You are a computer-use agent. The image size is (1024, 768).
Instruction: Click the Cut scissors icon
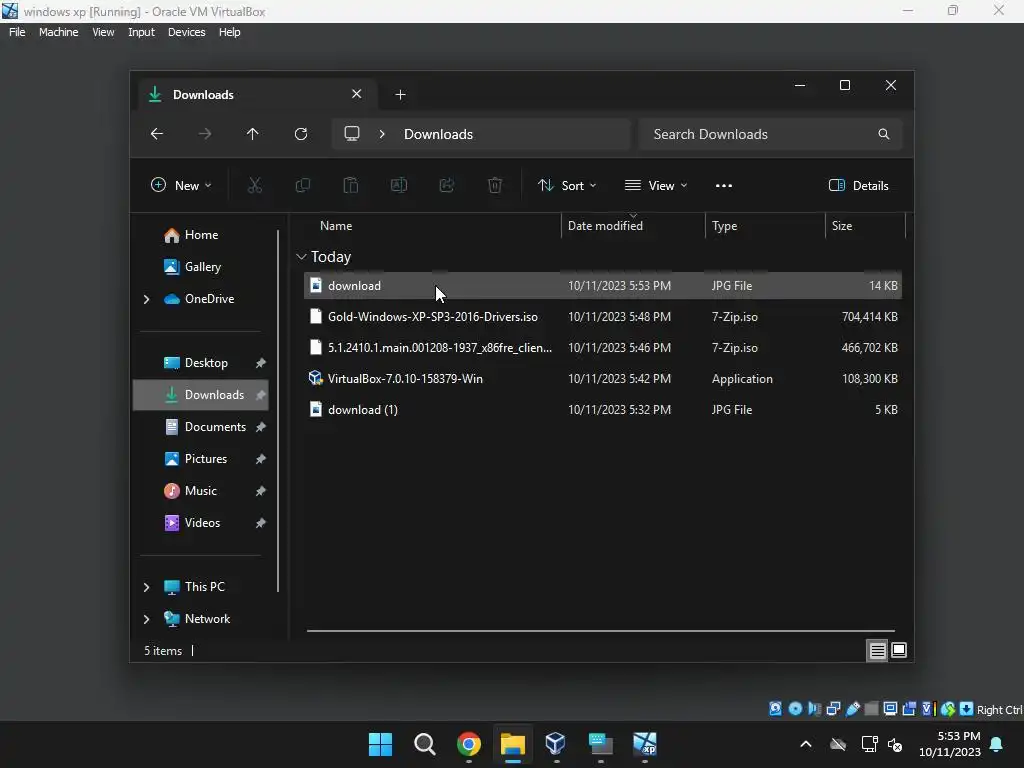(x=255, y=185)
